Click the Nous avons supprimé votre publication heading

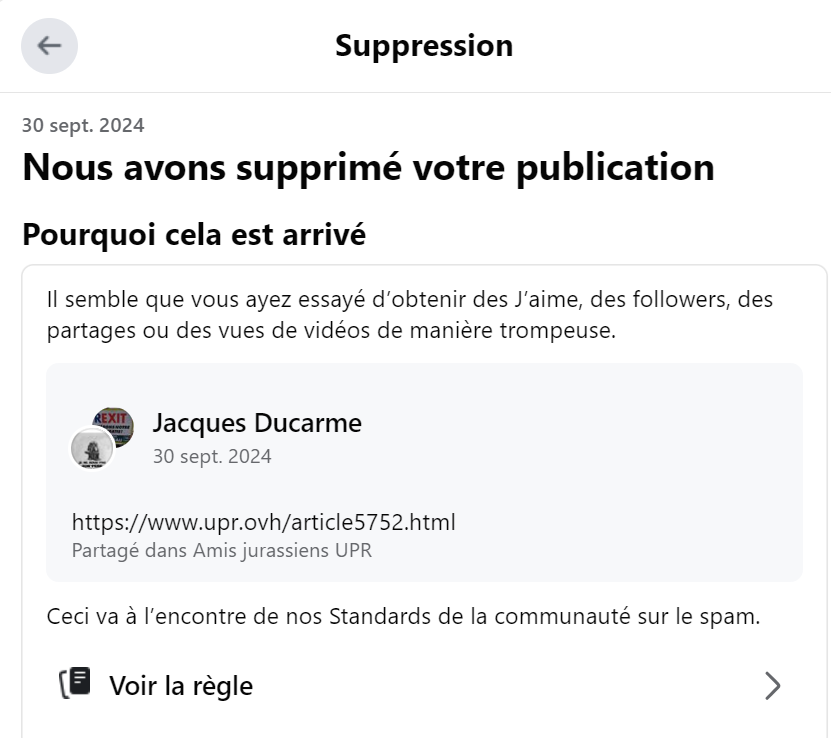click(368, 167)
